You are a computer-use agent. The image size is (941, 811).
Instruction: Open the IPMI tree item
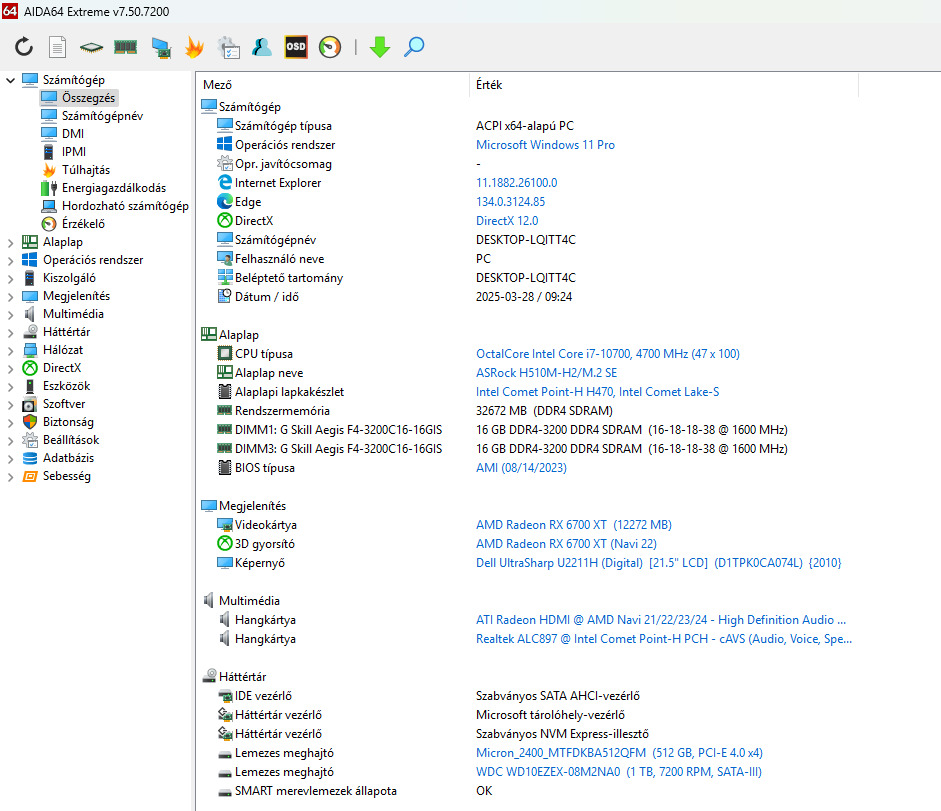(74, 152)
